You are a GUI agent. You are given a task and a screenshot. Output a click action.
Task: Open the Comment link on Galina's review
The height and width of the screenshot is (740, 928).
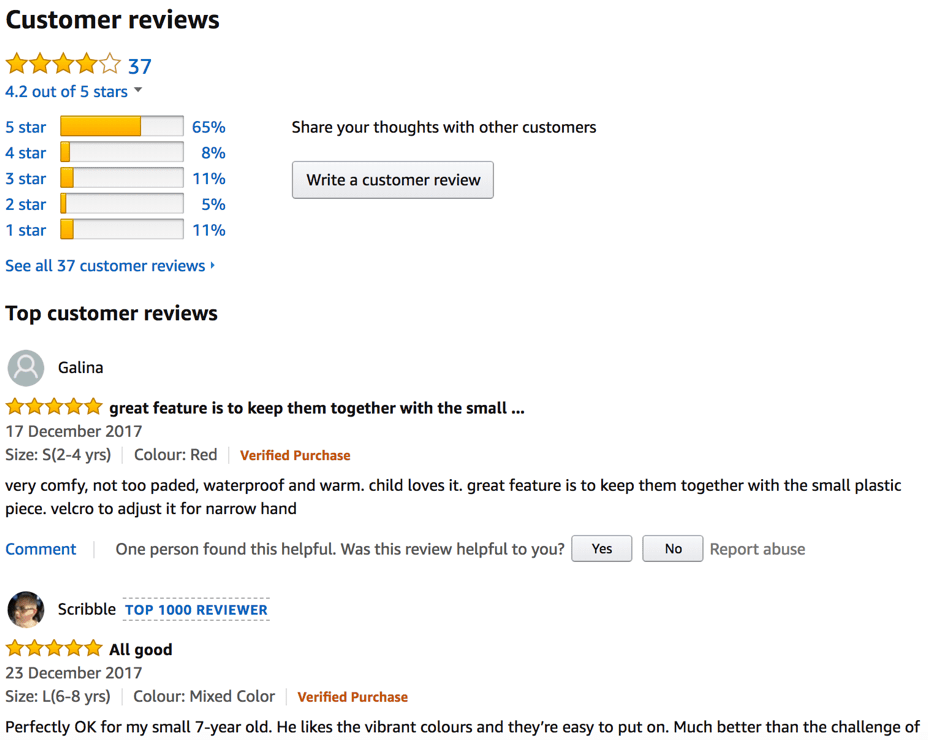(40, 548)
